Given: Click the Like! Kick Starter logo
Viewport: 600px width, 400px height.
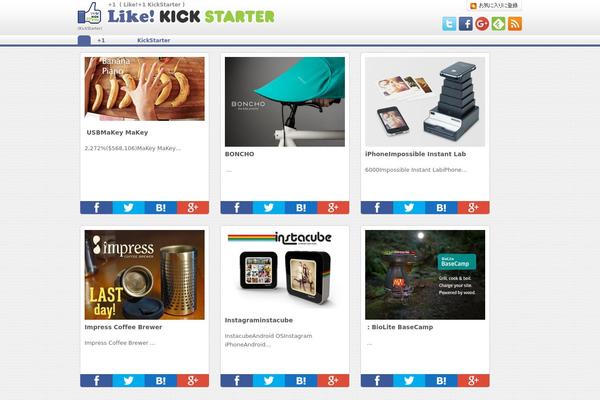Looking at the screenshot, I should coord(176,15).
